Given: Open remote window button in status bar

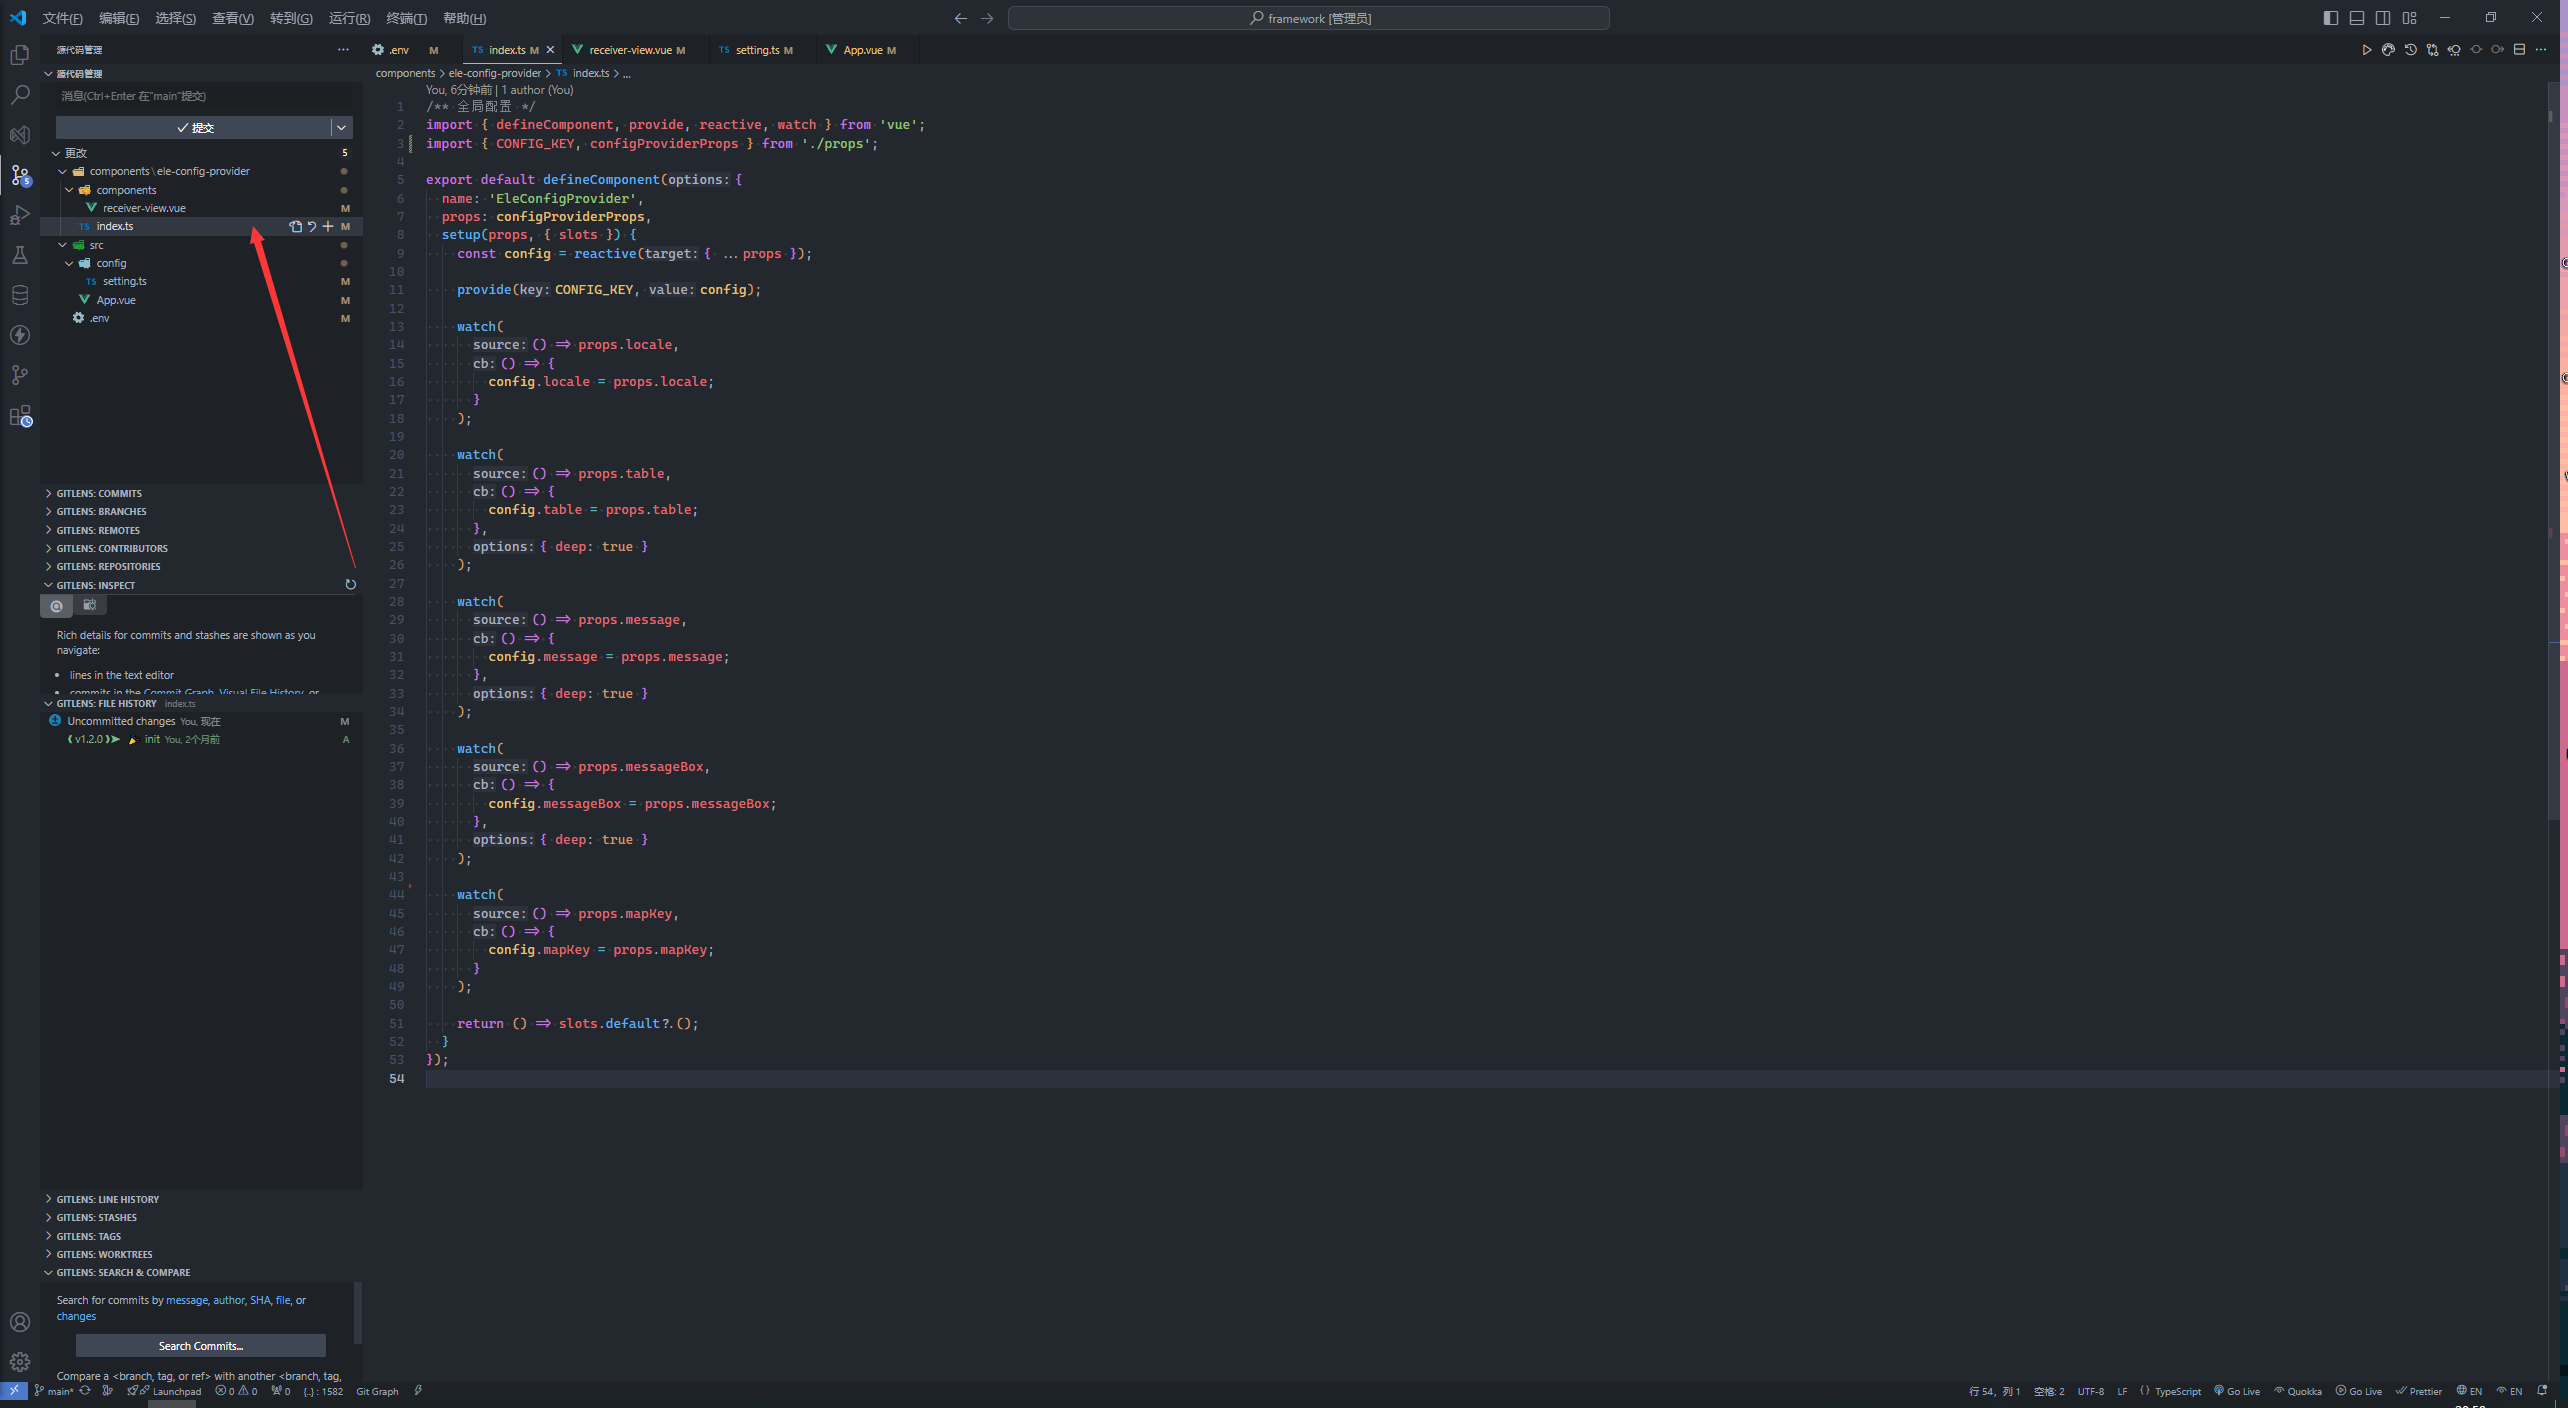Looking at the screenshot, I should 14,1391.
